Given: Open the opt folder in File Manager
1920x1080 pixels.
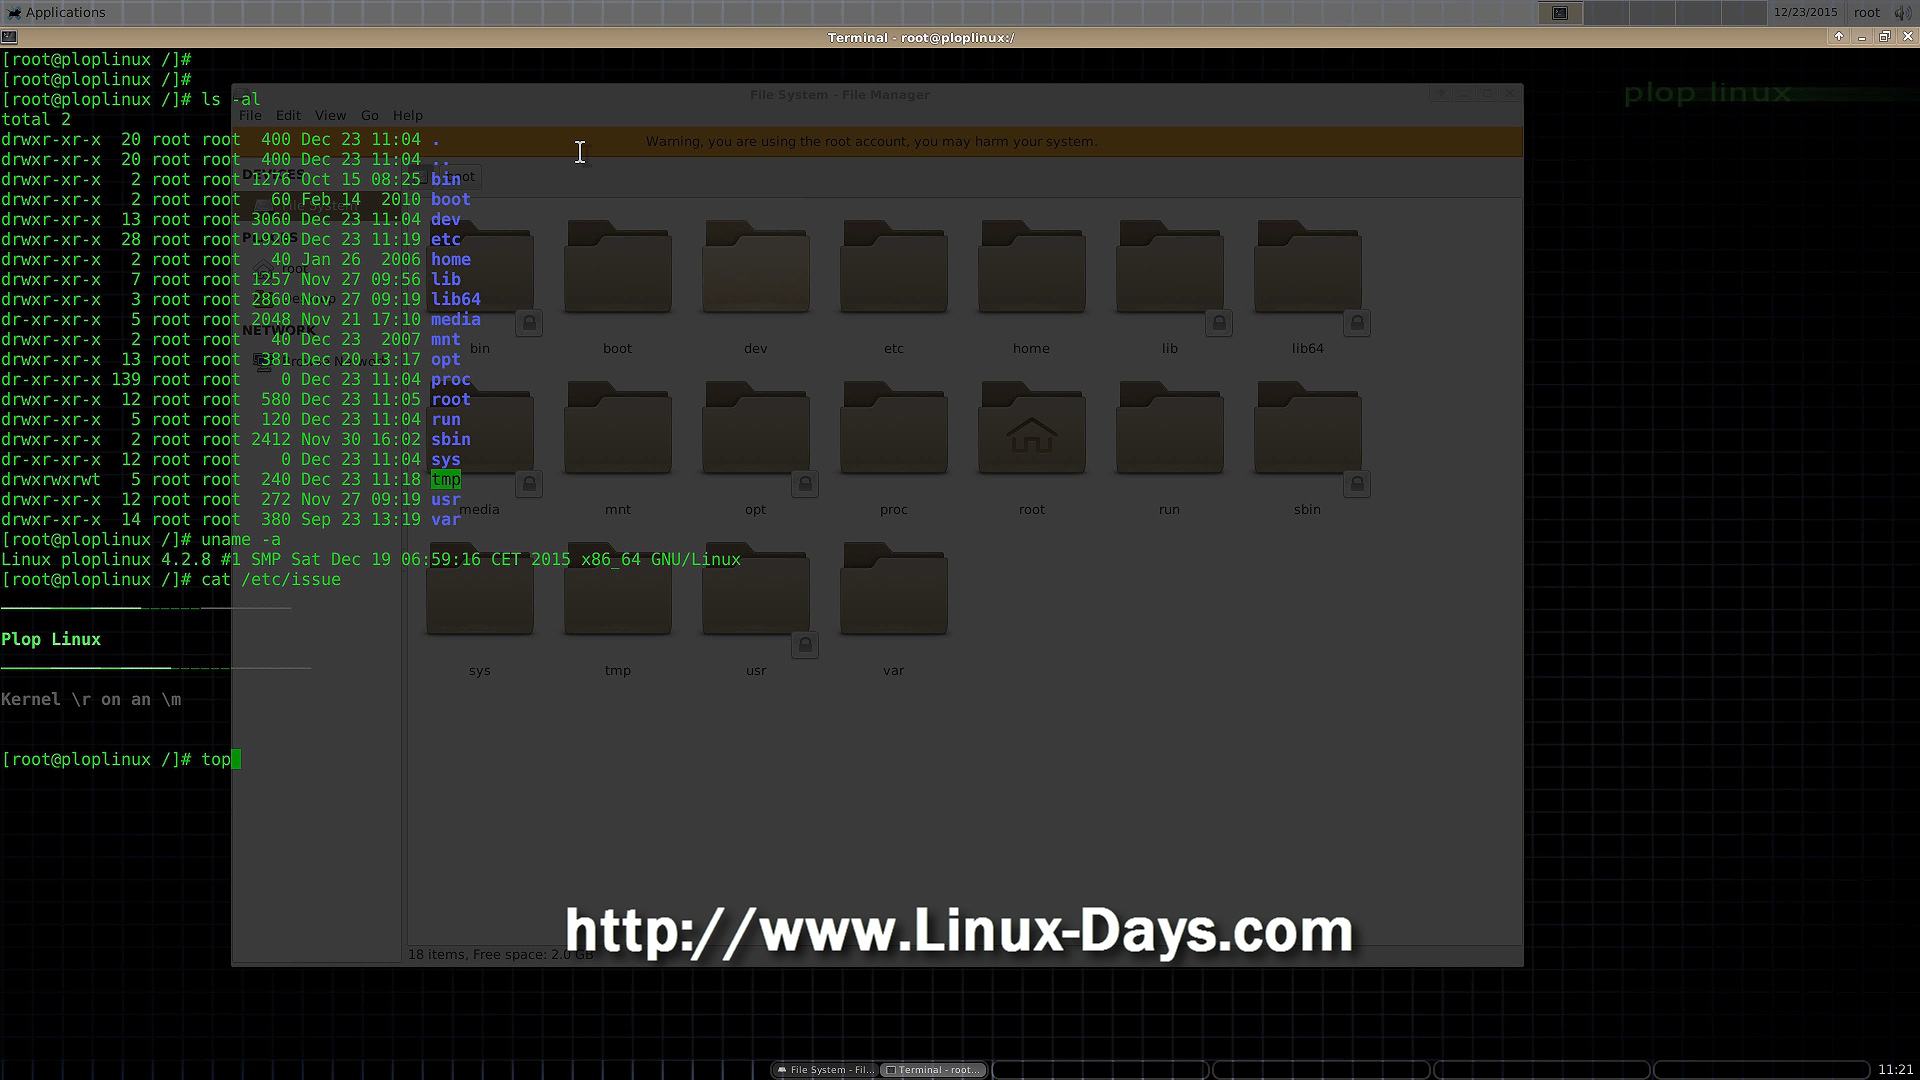Looking at the screenshot, I should point(756,429).
